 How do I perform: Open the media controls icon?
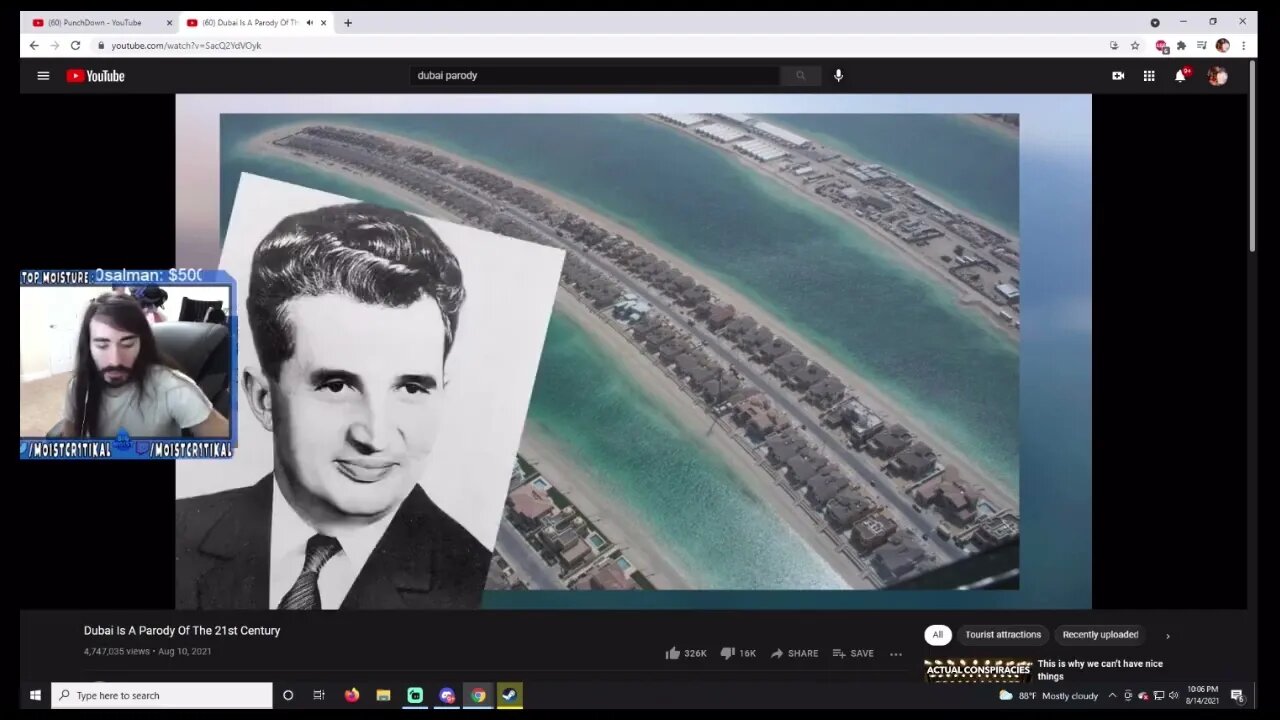pos(1202,45)
